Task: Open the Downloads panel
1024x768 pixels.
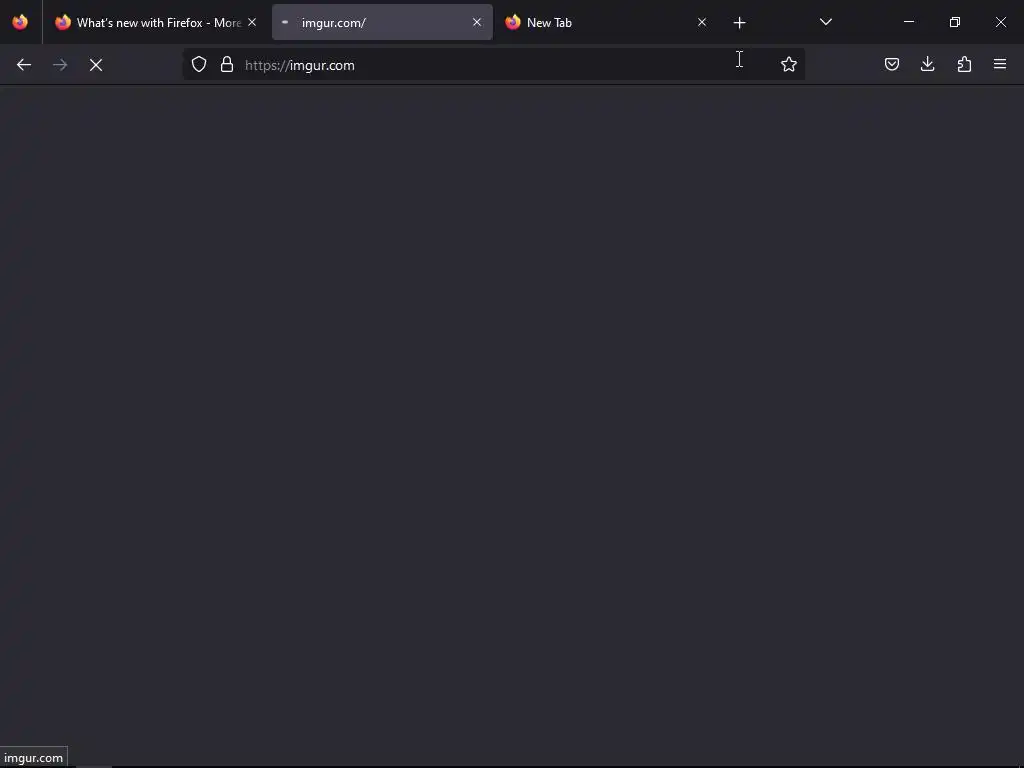Action: click(928, 64)
